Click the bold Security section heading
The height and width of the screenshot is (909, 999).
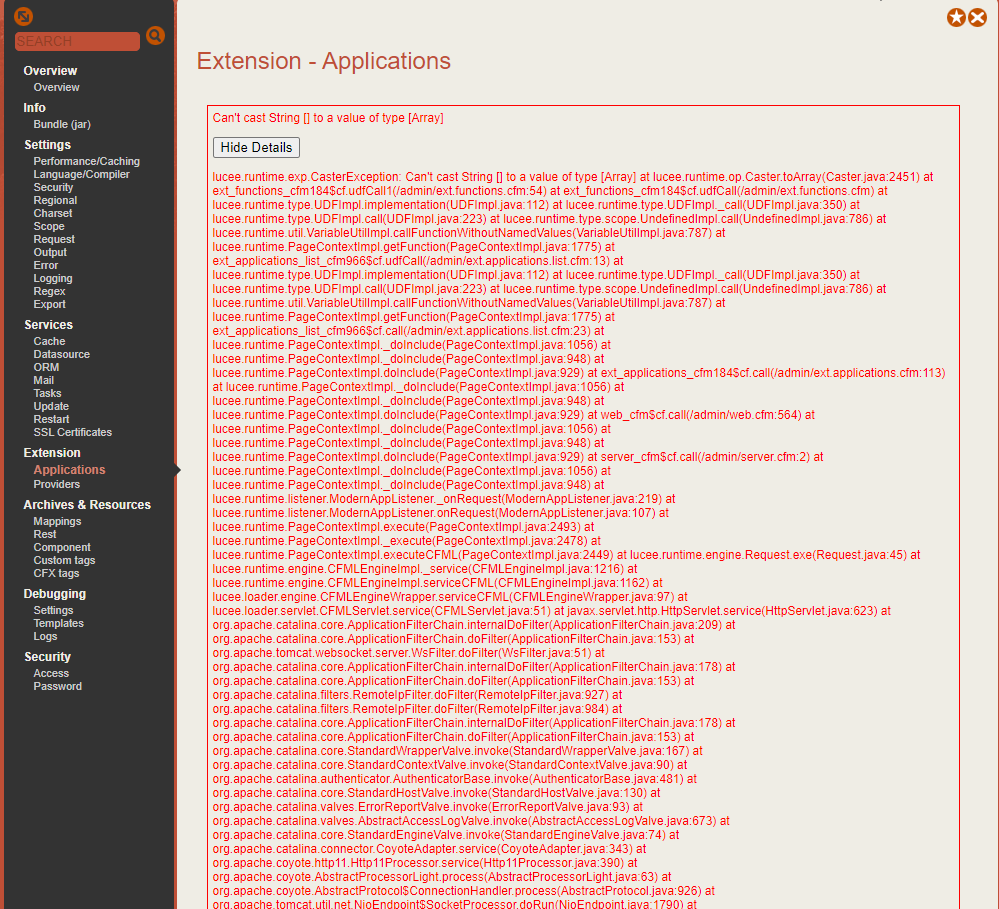click(x=47, y=657)
